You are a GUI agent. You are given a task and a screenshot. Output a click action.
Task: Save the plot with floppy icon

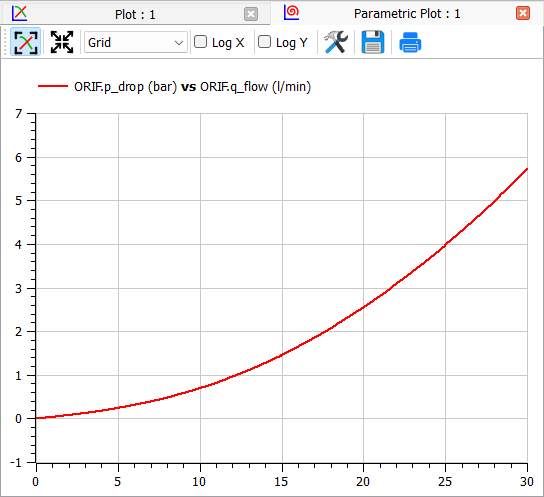coord(373,42)
